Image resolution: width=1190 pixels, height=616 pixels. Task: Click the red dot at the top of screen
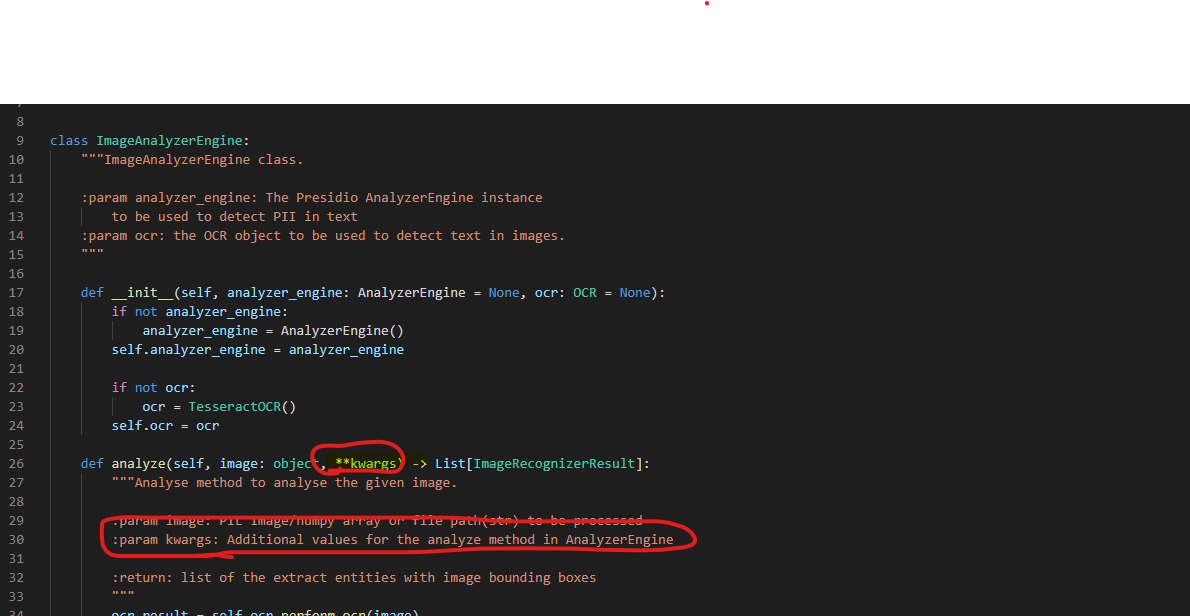tap(706, 4)
